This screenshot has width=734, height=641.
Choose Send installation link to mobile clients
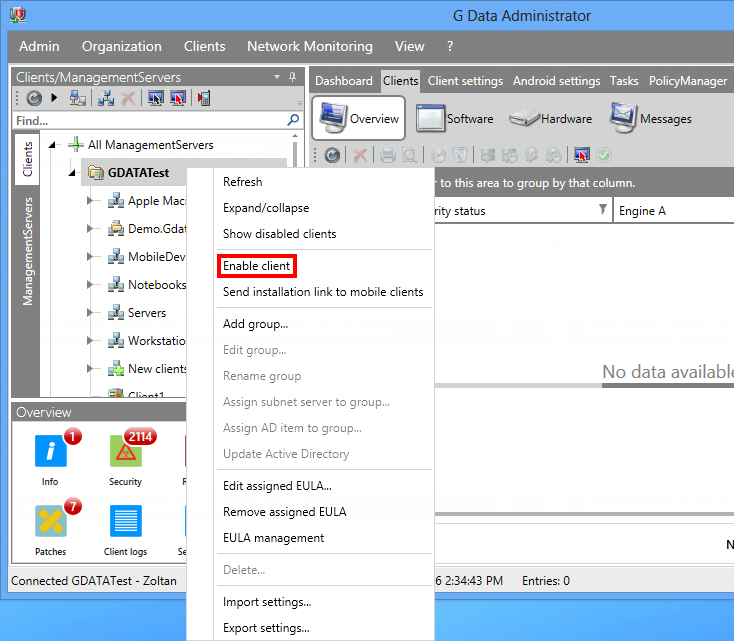click(323, 292)
